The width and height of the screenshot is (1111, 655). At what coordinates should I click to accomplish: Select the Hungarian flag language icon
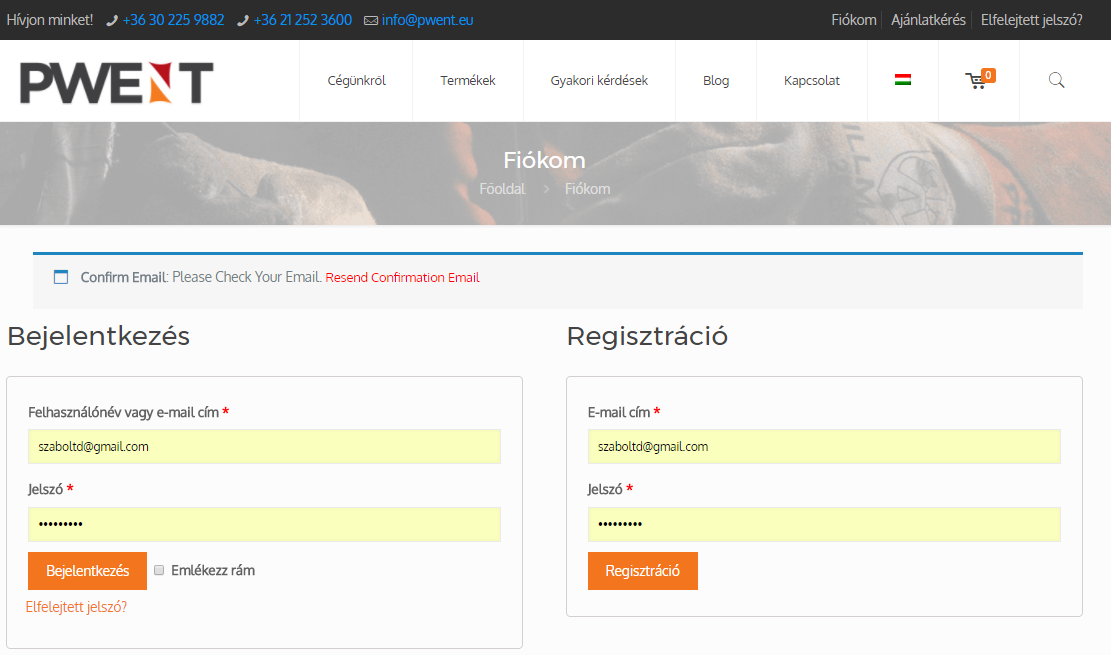(x=902, y=80)
